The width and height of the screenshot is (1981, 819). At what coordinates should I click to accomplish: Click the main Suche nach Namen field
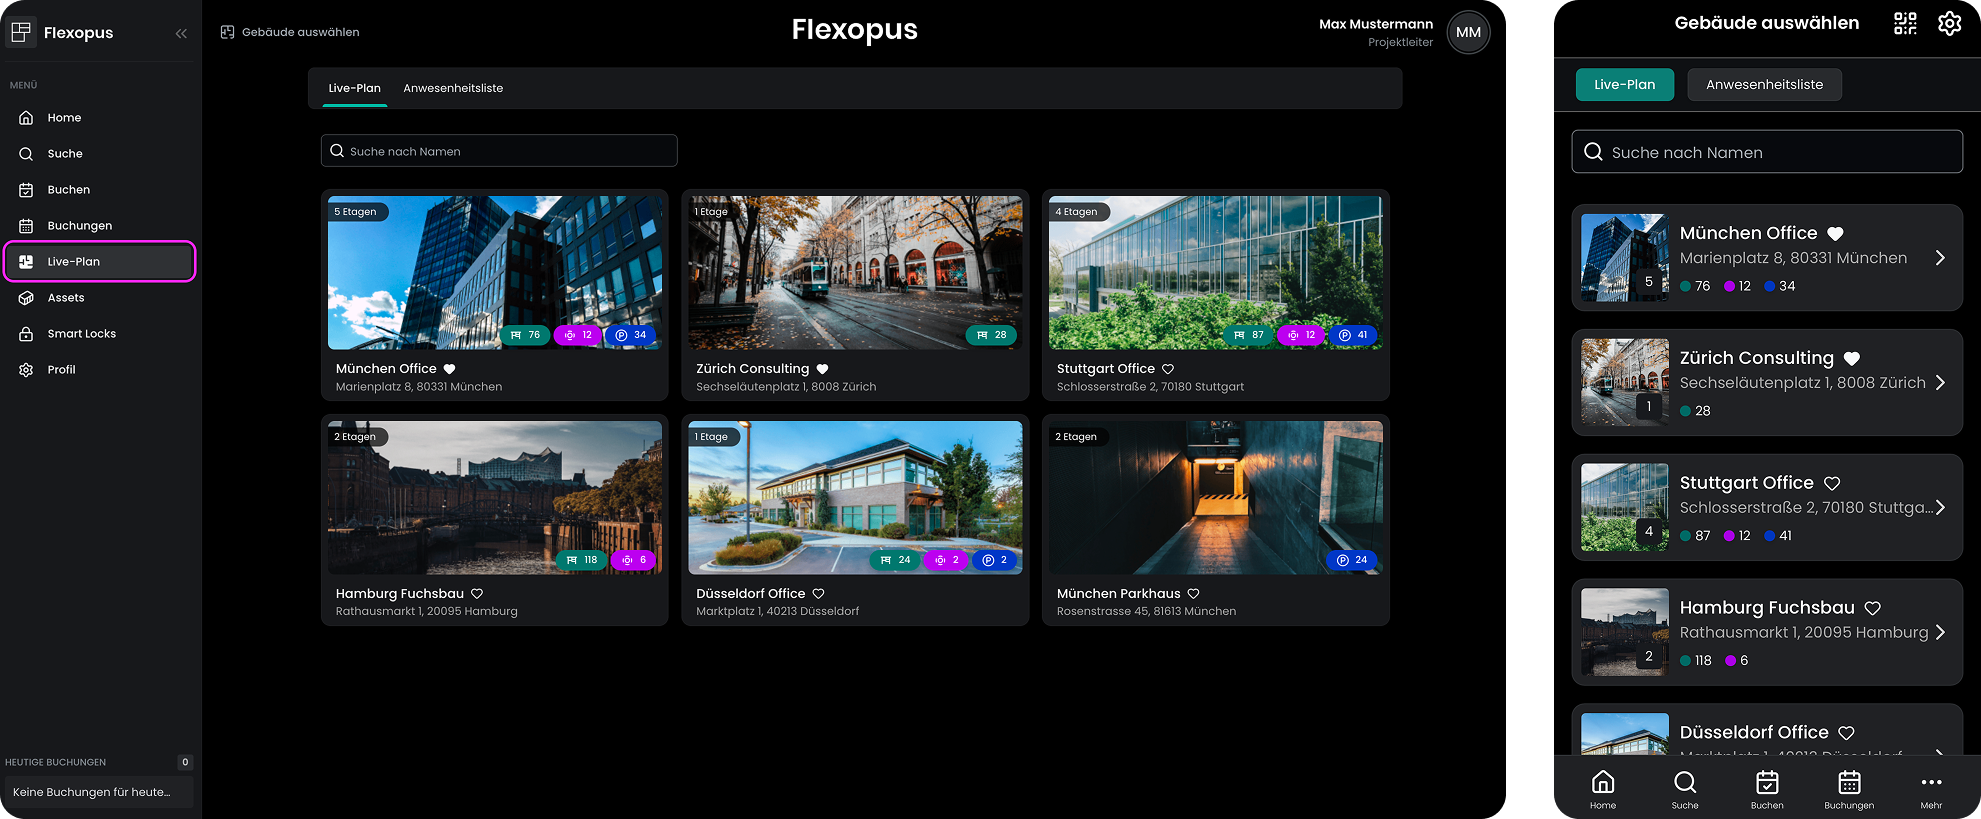click(499, 151)
